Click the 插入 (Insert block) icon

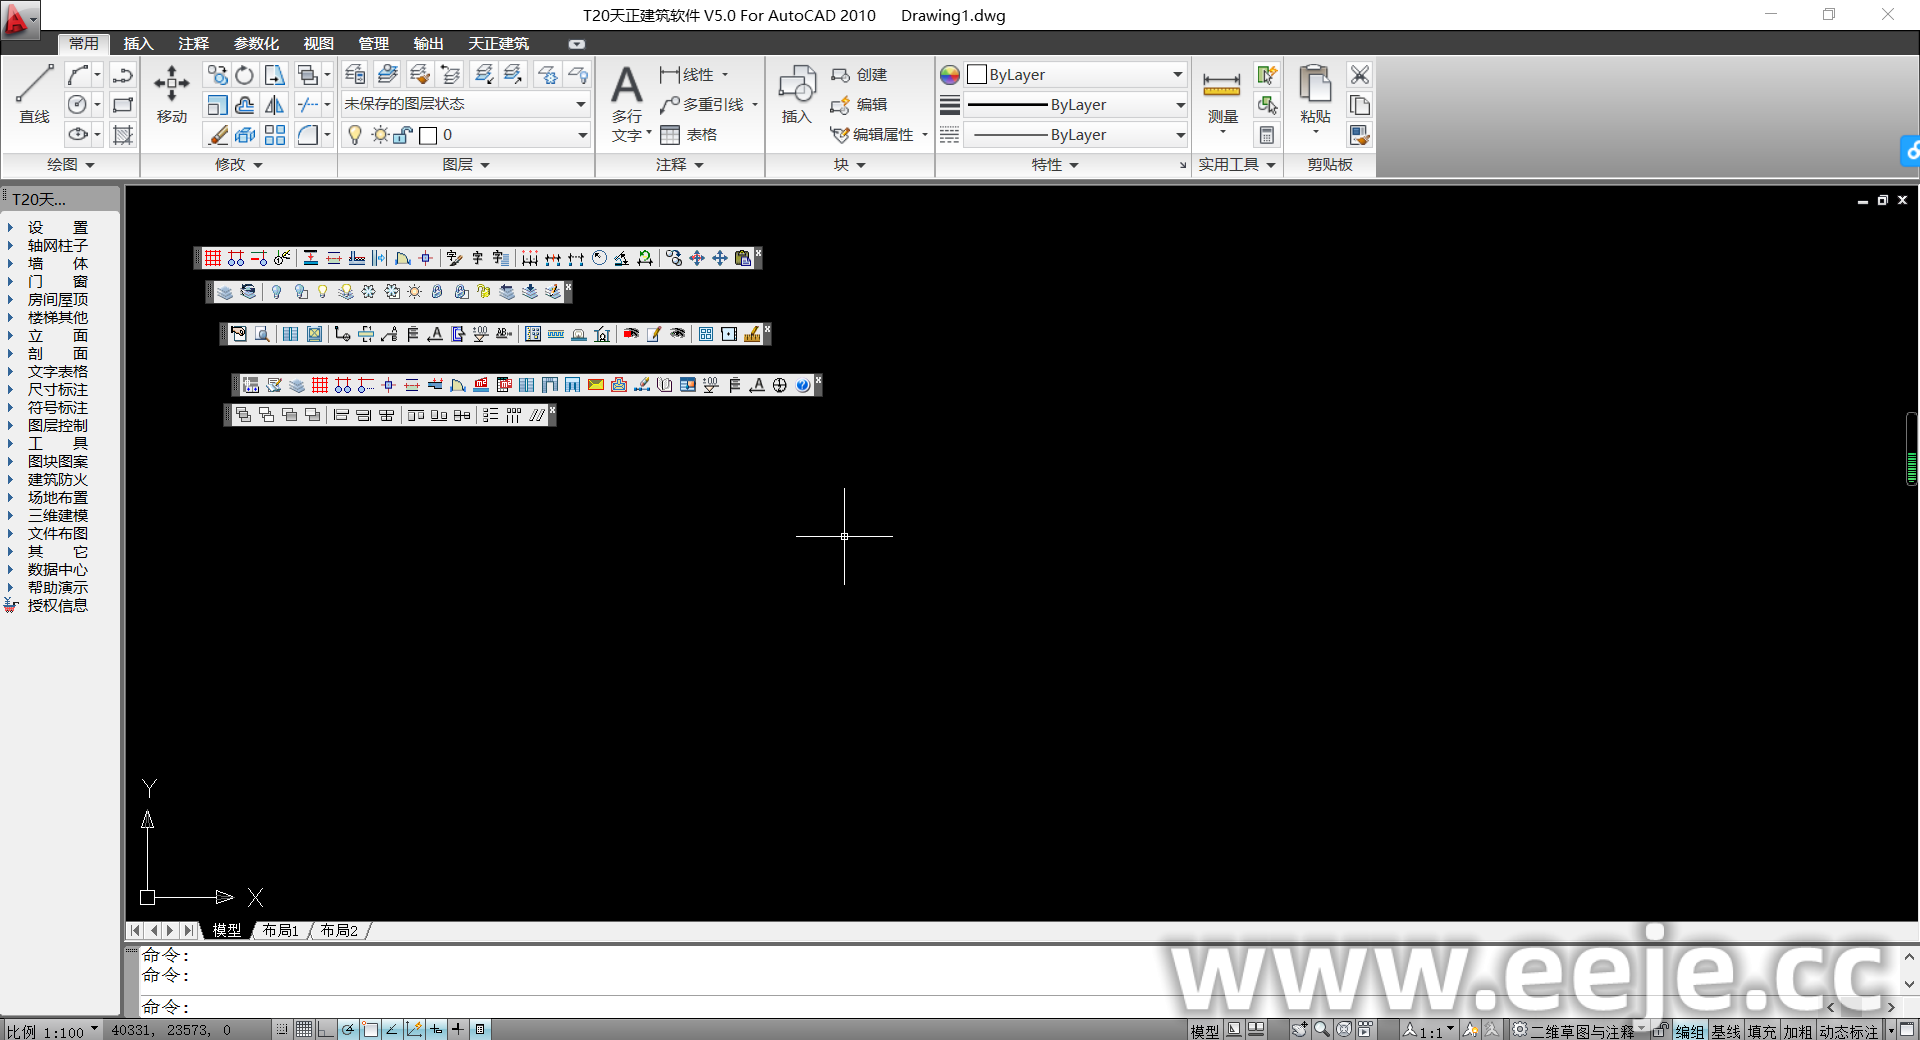pos(796,92)
